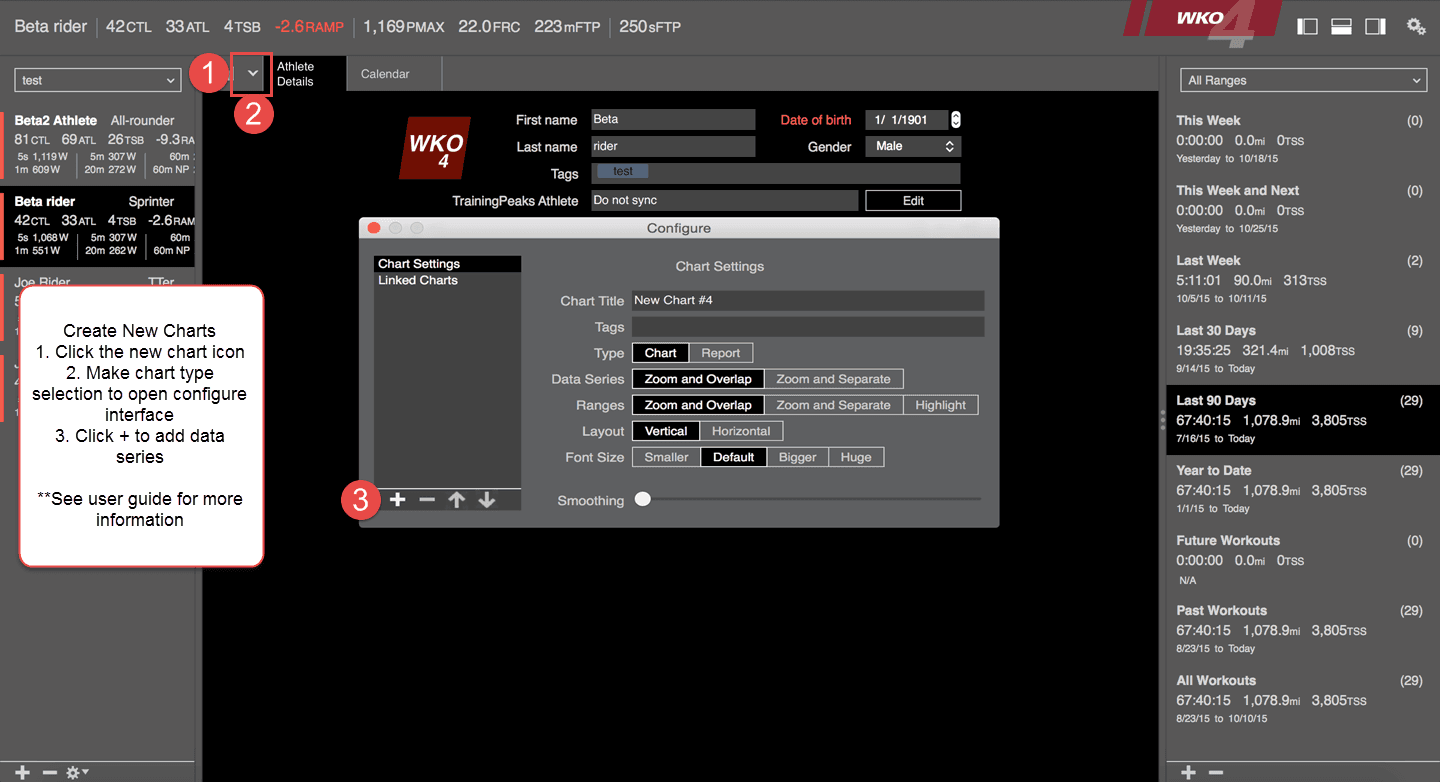This screenshot has width=1440, height=782.
Task: Set Data Series to Zoom and Separate
Action: [x=834, y=379]
